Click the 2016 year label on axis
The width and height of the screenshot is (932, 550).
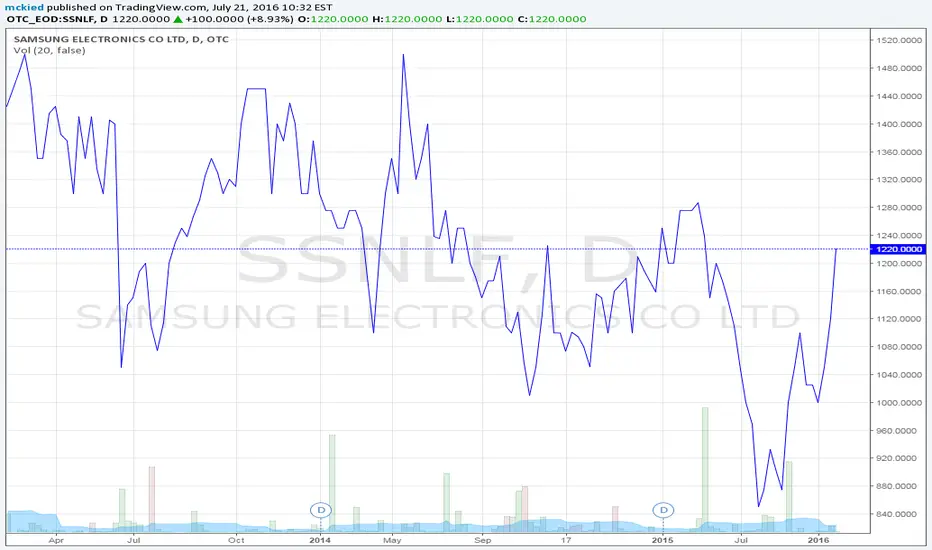(x=818, y=540)
